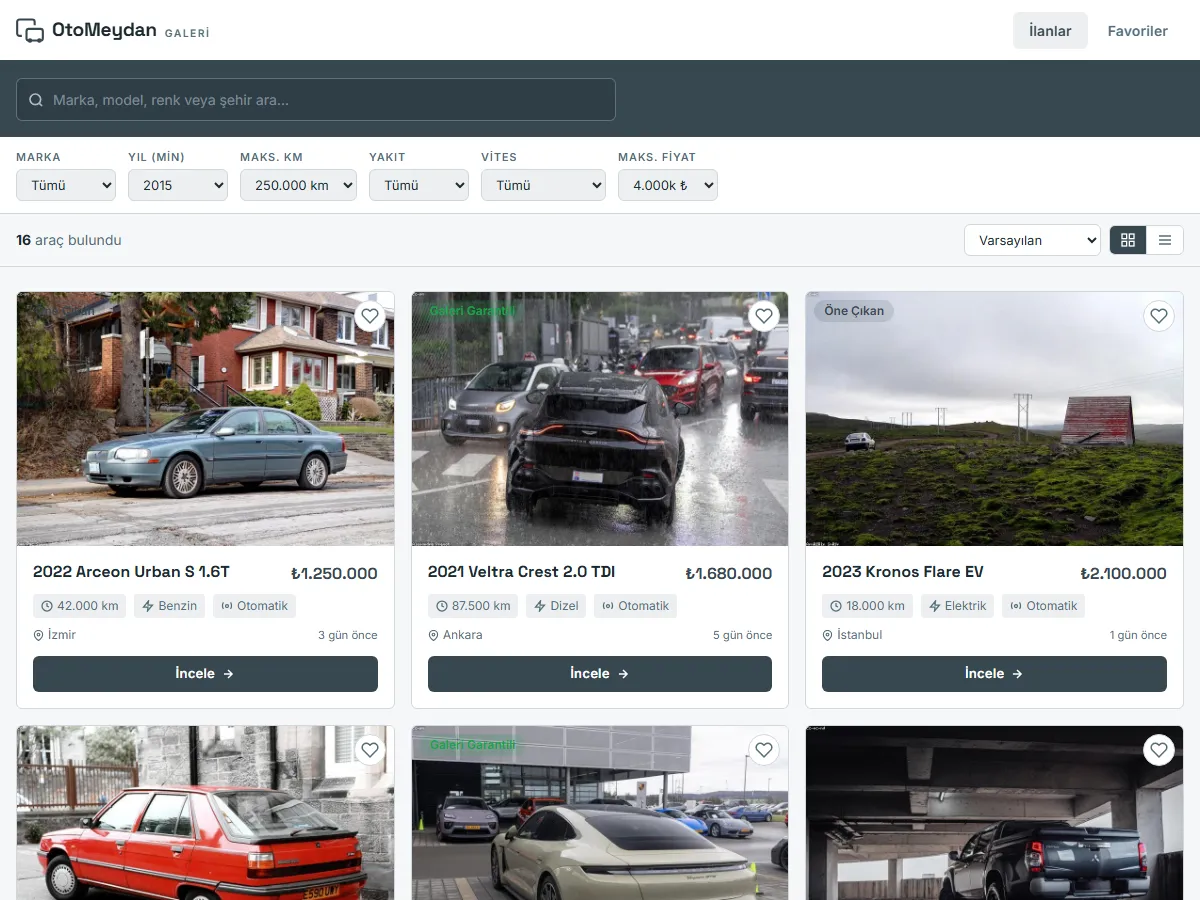Click the Galeri Garantili badge on sports car
Screen dimensions: 1200x900
click(x=472, y=745)
